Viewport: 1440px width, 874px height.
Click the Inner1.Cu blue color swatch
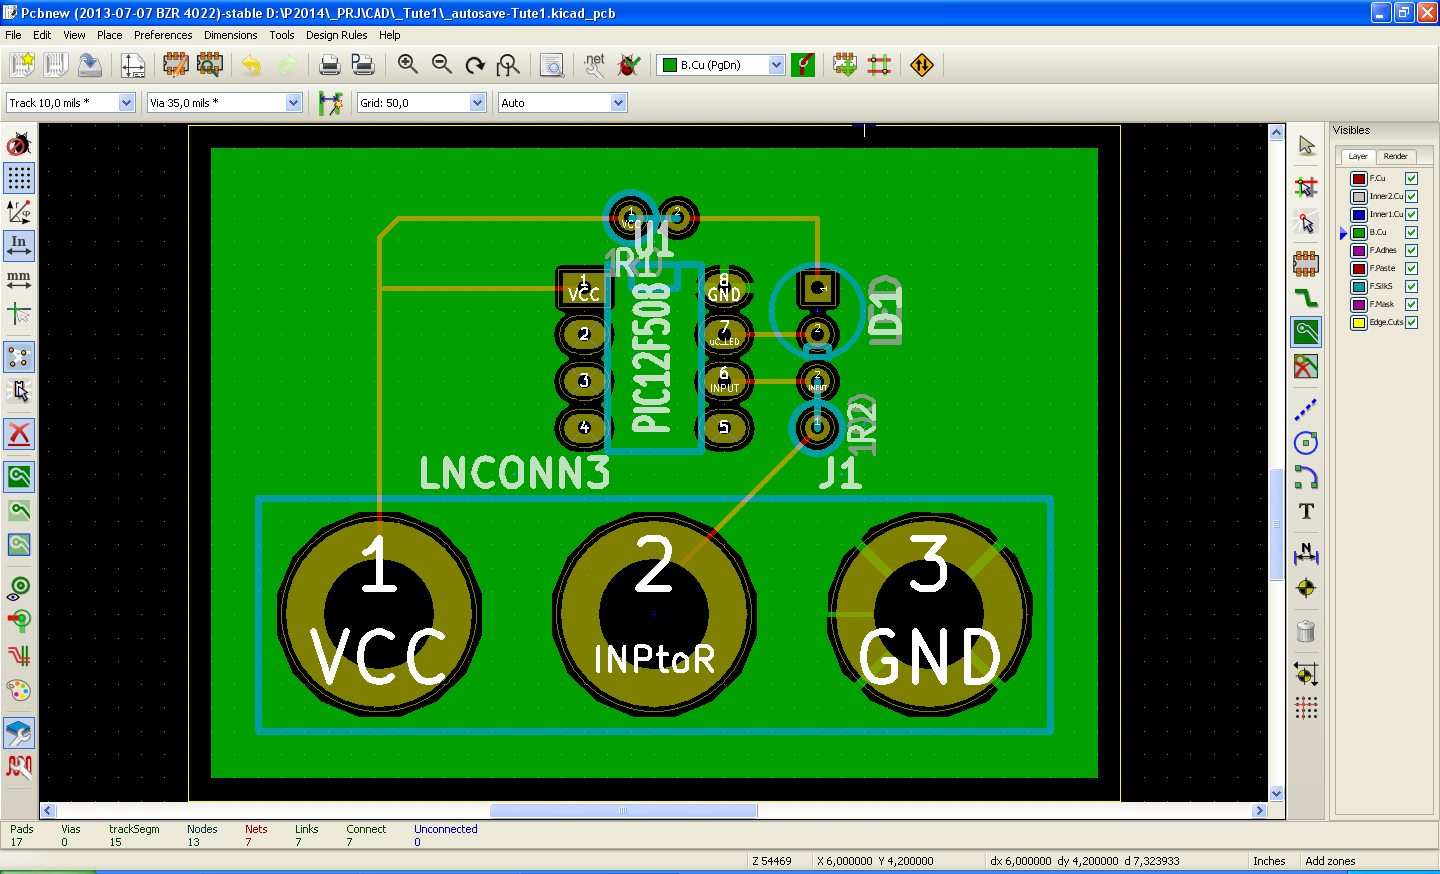tap(1359, 214)
